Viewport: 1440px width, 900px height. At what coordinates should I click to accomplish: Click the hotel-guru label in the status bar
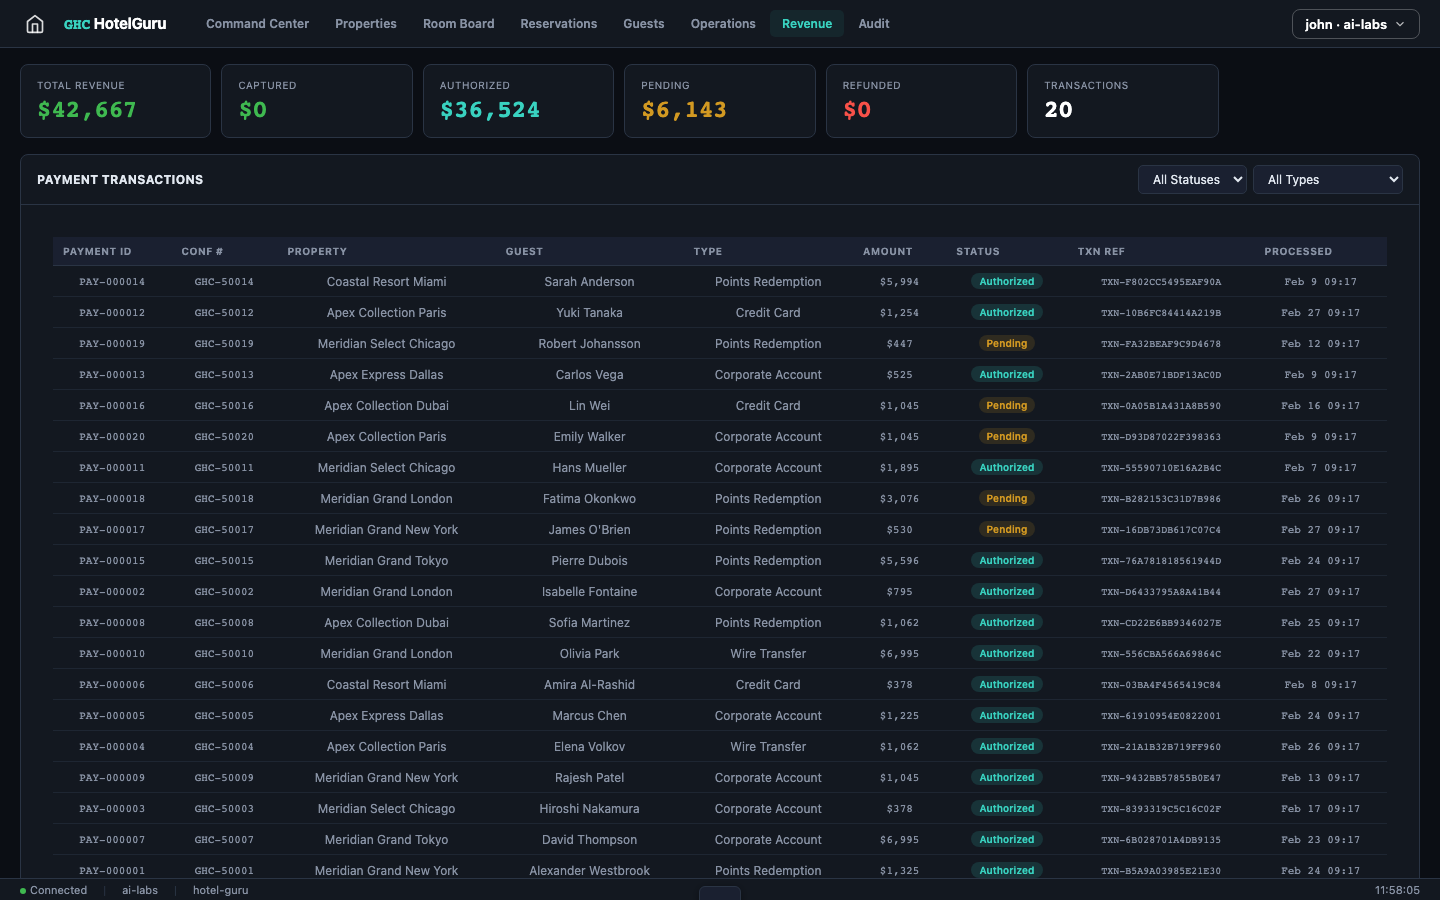click(220, 890)
